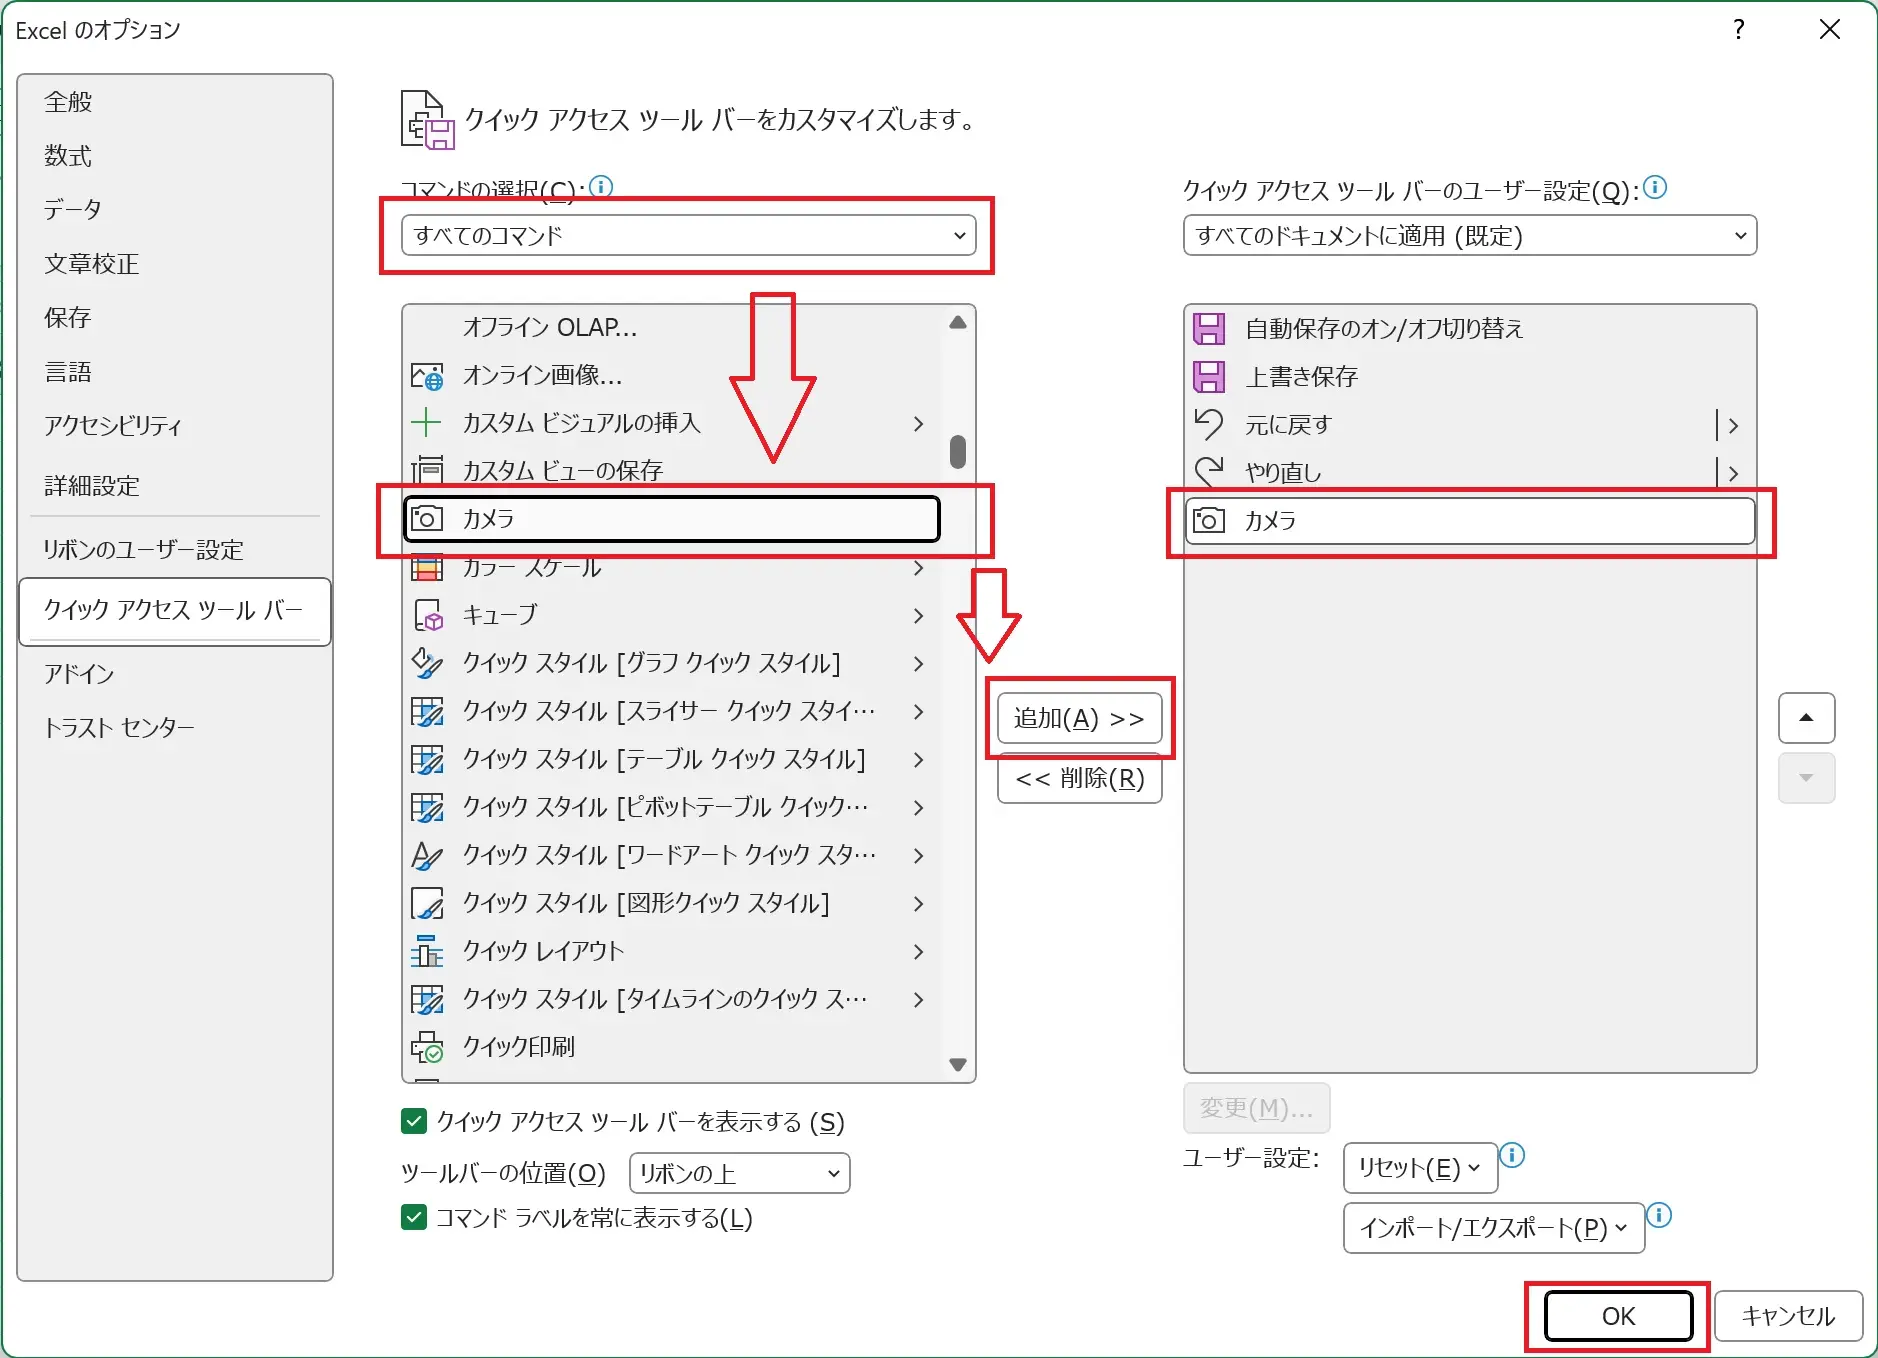Click the command list vertical scrollbar thumb
1878x1358 pixels.
coord(958,451)
